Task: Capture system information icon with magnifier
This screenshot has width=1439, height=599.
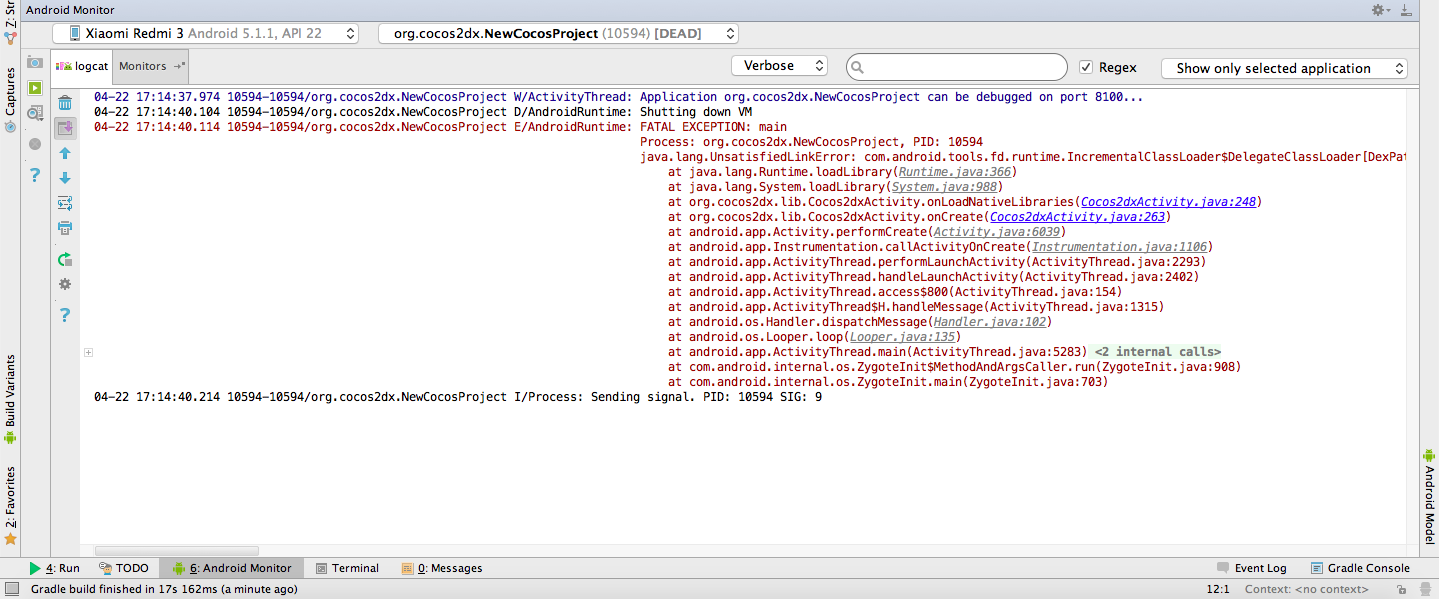Action: (35, 112)
